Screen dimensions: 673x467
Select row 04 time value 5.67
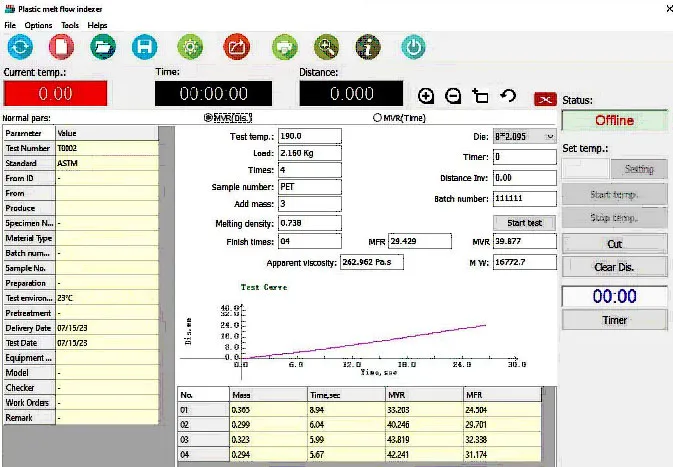pos(346,455)
